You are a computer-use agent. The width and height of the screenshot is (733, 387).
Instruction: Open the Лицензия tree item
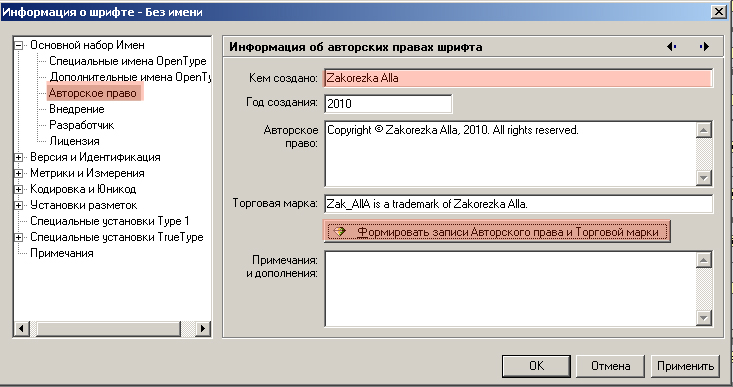click(74, 141)
